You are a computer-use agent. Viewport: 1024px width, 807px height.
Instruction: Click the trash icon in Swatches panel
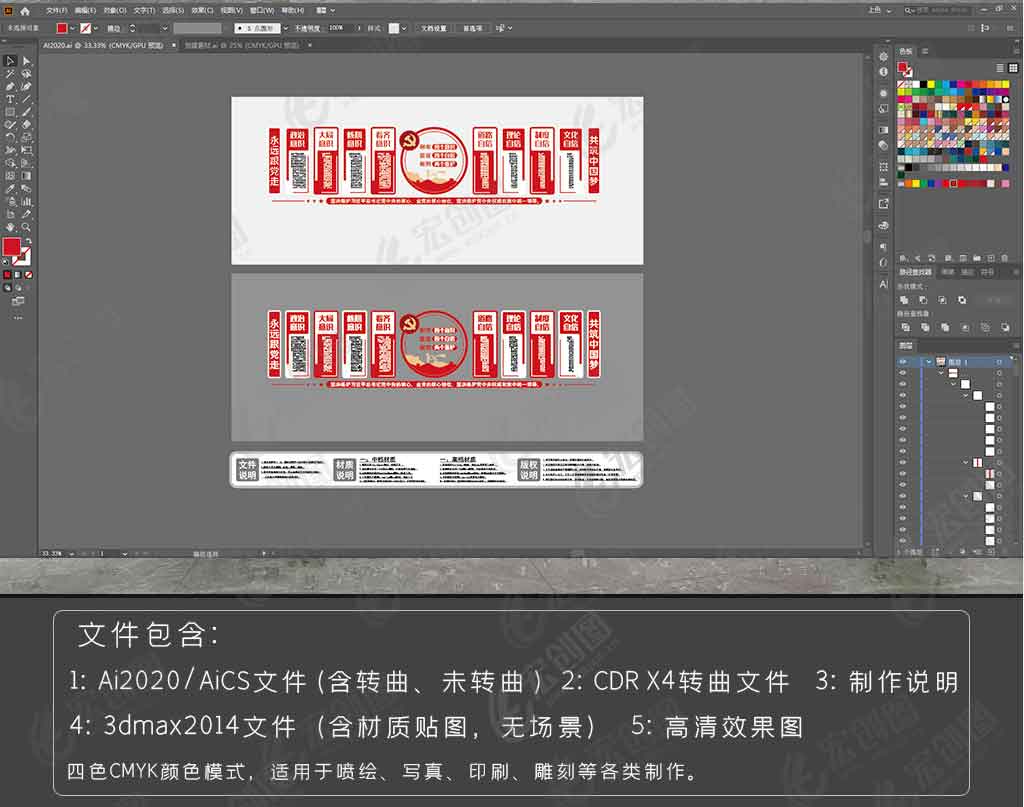pos(1004,258)
